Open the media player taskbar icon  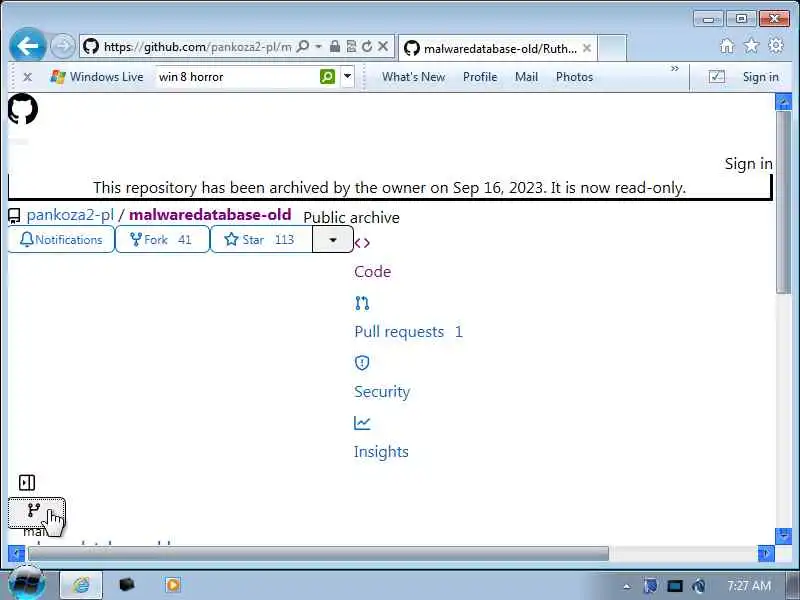pyautogui.click(x=172, y=584)
